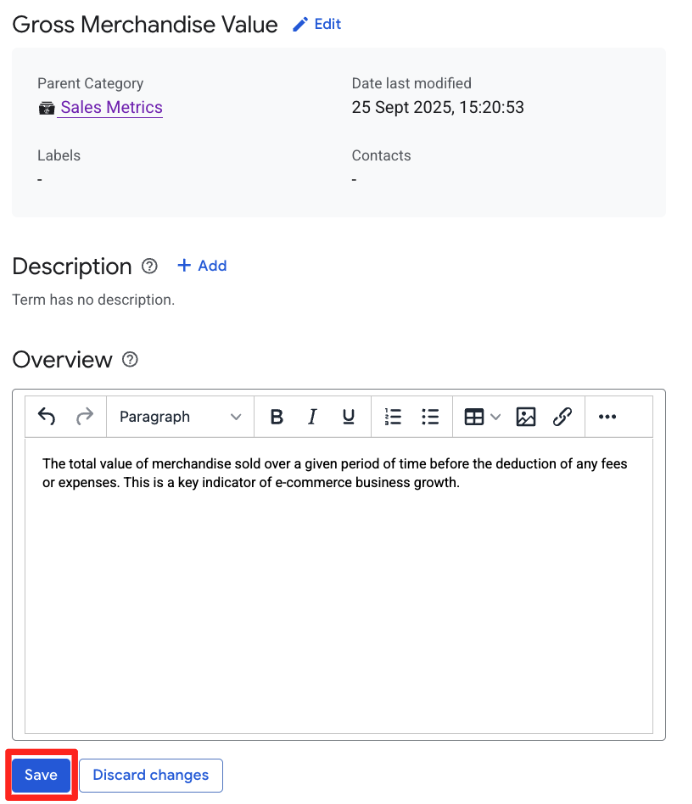Open the Paragraph style dropdown

click(180, 417)
